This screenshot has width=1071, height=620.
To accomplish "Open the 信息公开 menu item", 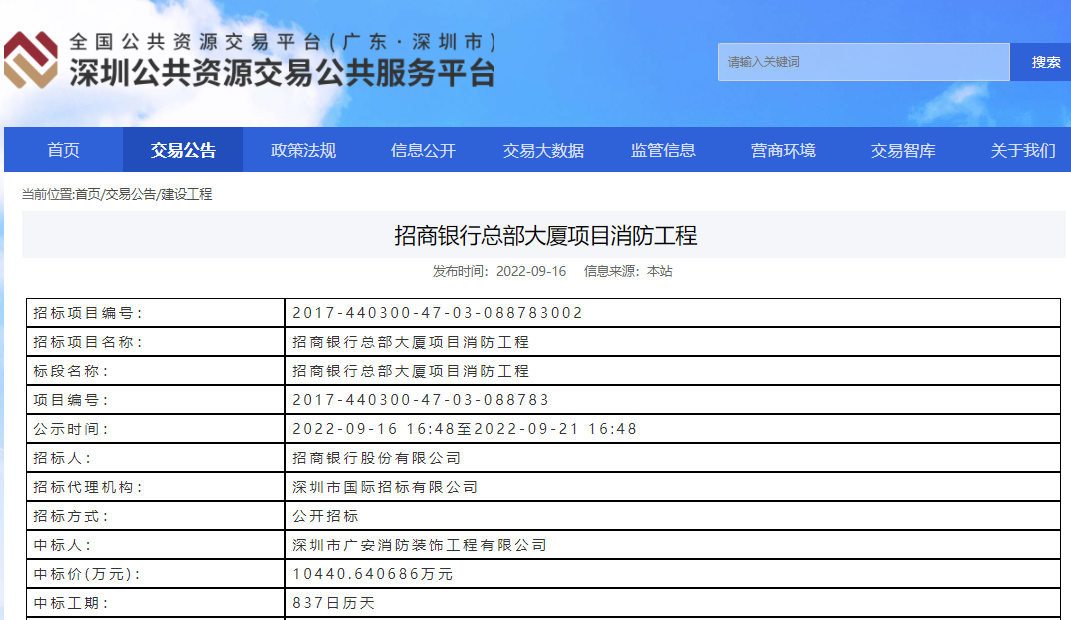I will pyautogui.click(x=423, y=150).
